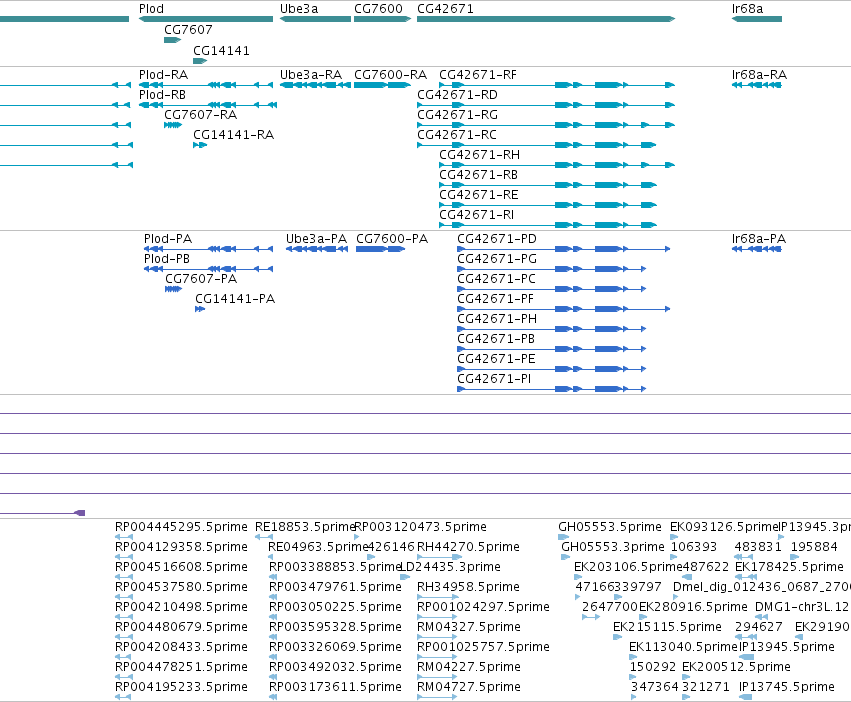Image resolution: width=851 pixels, height=702 pixels.
Task: Select the CG14141 gene label
Action: click(x=221, y=50)
